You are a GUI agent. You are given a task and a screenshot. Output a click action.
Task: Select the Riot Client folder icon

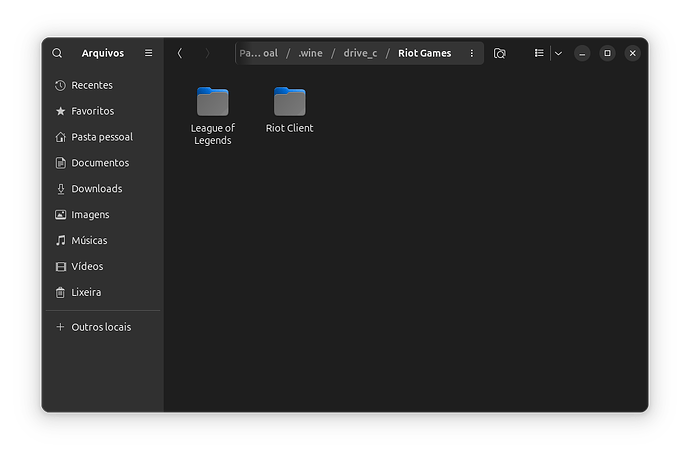pos(290,102)
